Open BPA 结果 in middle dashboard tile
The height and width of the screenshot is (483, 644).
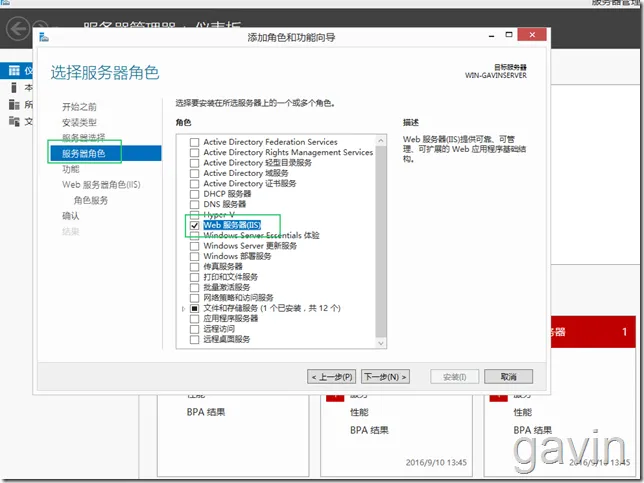tap(369, 430)
